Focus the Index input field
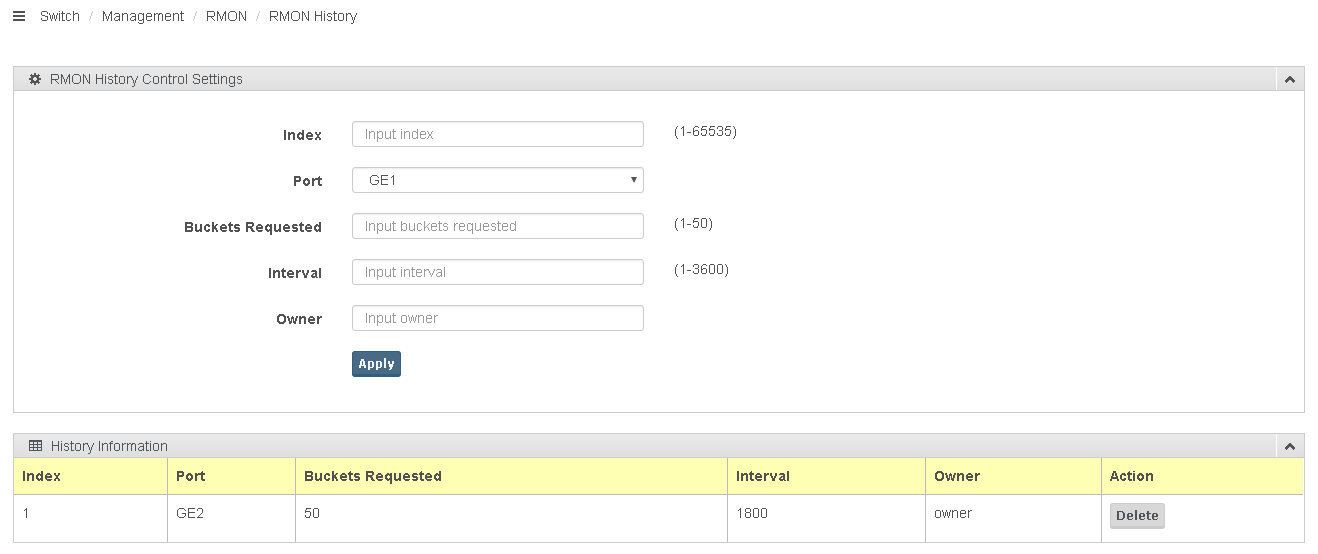 [x=498, y=134]
